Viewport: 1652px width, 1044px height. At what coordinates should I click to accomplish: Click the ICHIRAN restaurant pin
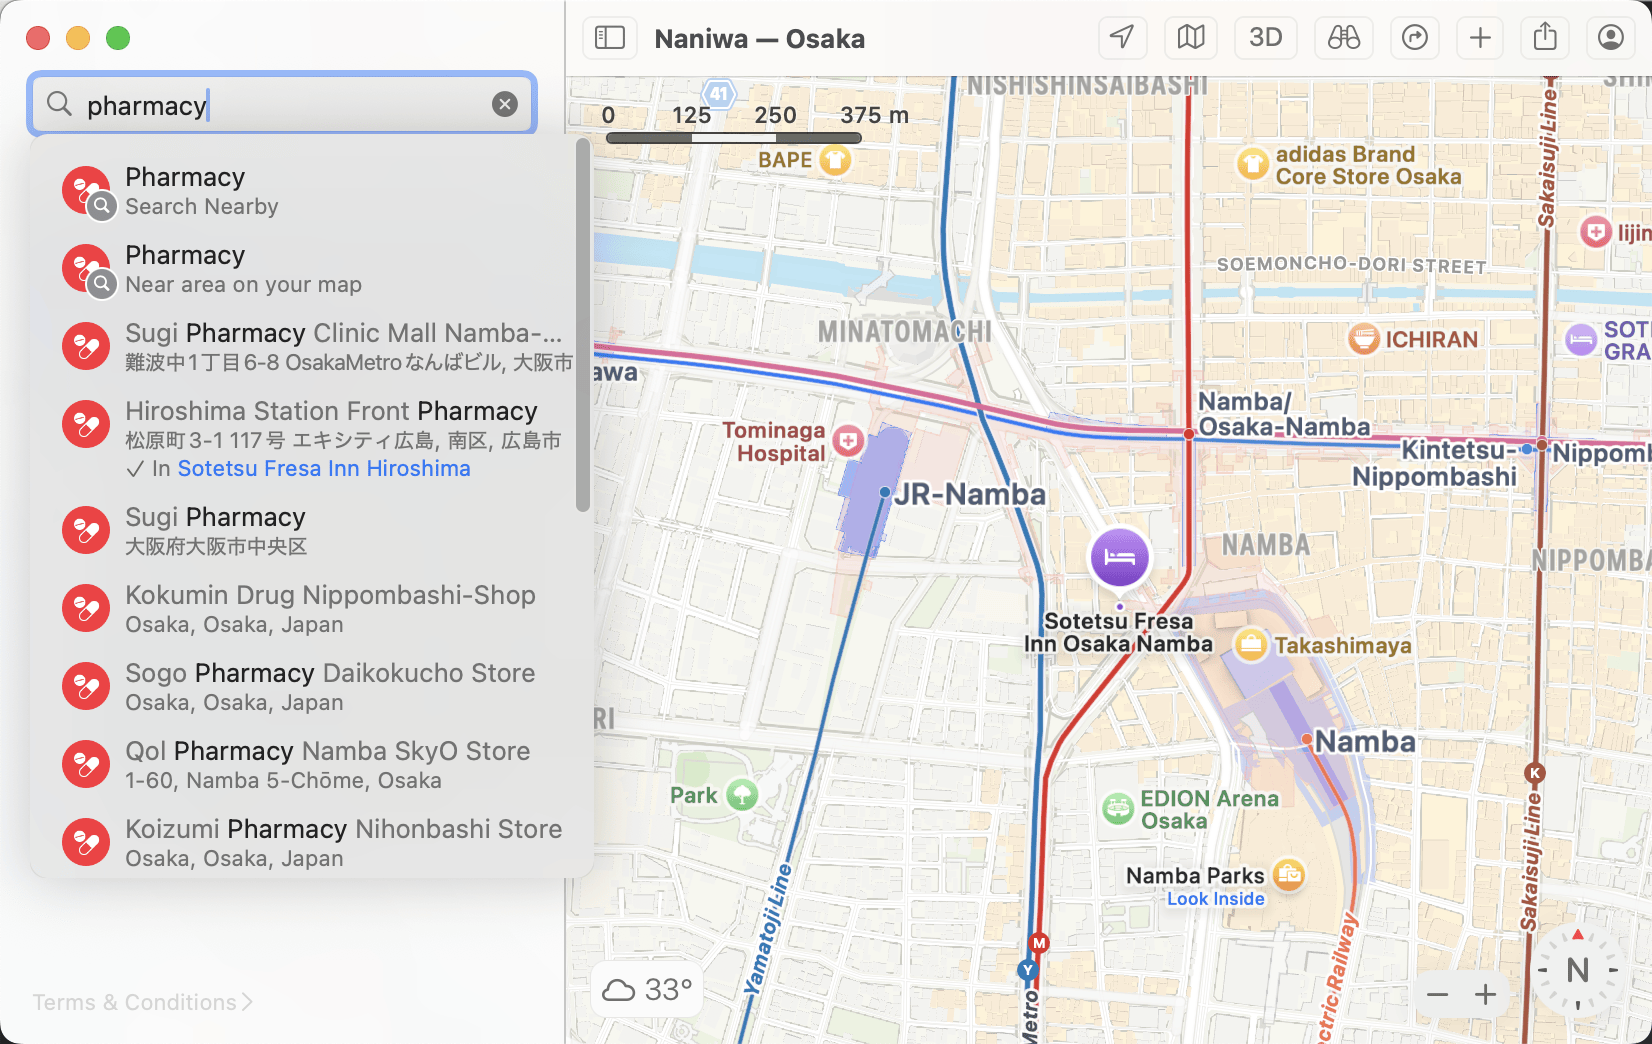click(x=1363, y=339)
